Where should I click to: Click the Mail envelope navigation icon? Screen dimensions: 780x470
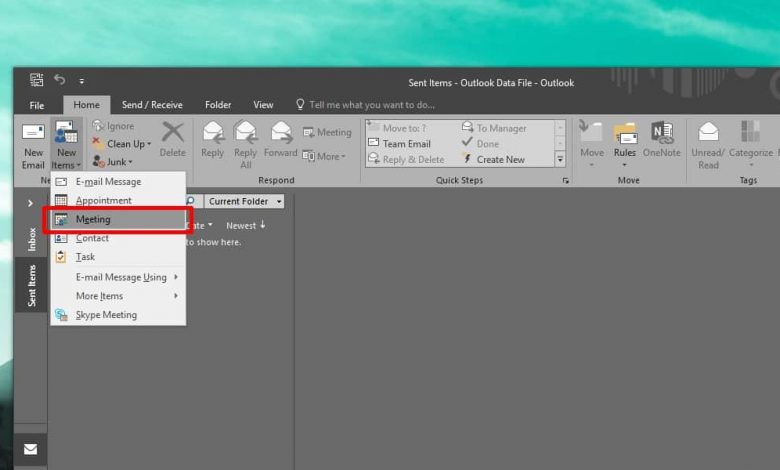click(x=30, y=449)
